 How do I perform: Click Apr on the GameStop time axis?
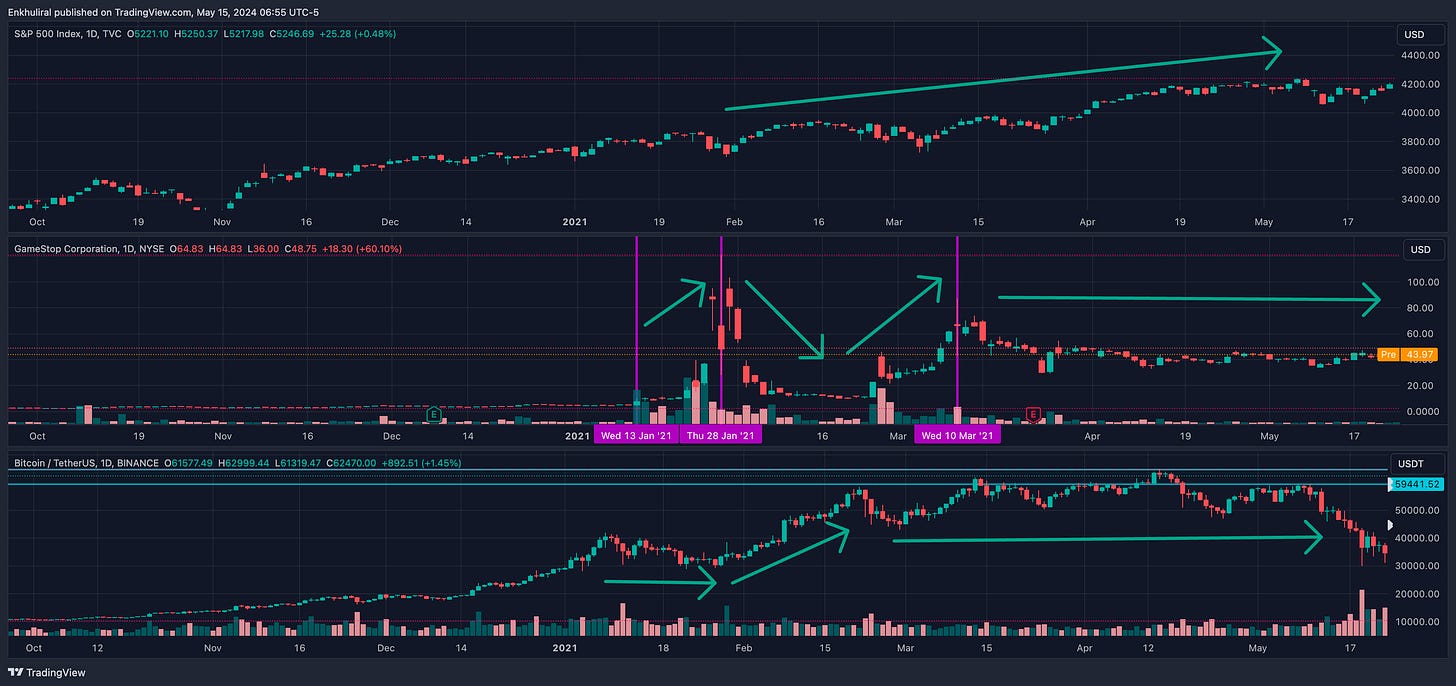[x=1092, y=436]
